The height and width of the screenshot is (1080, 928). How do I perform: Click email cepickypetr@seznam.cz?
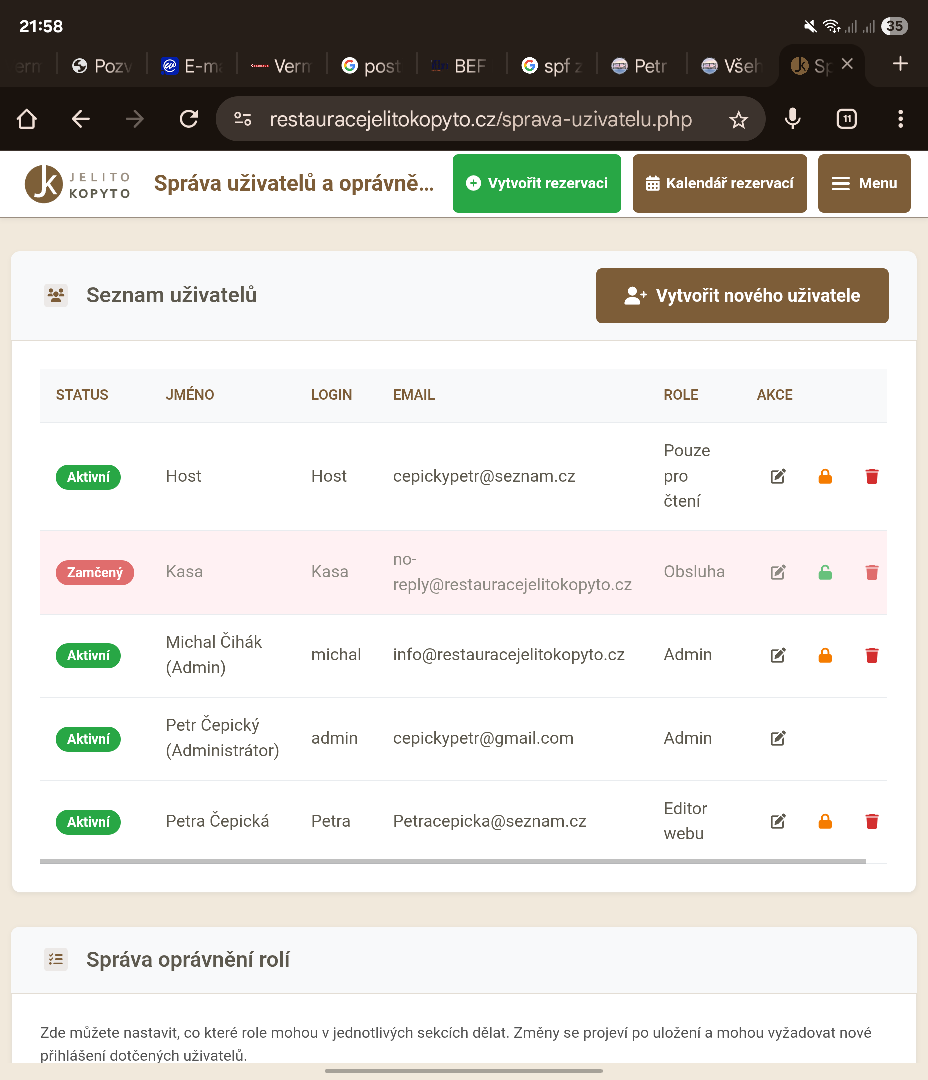[484, 477]
